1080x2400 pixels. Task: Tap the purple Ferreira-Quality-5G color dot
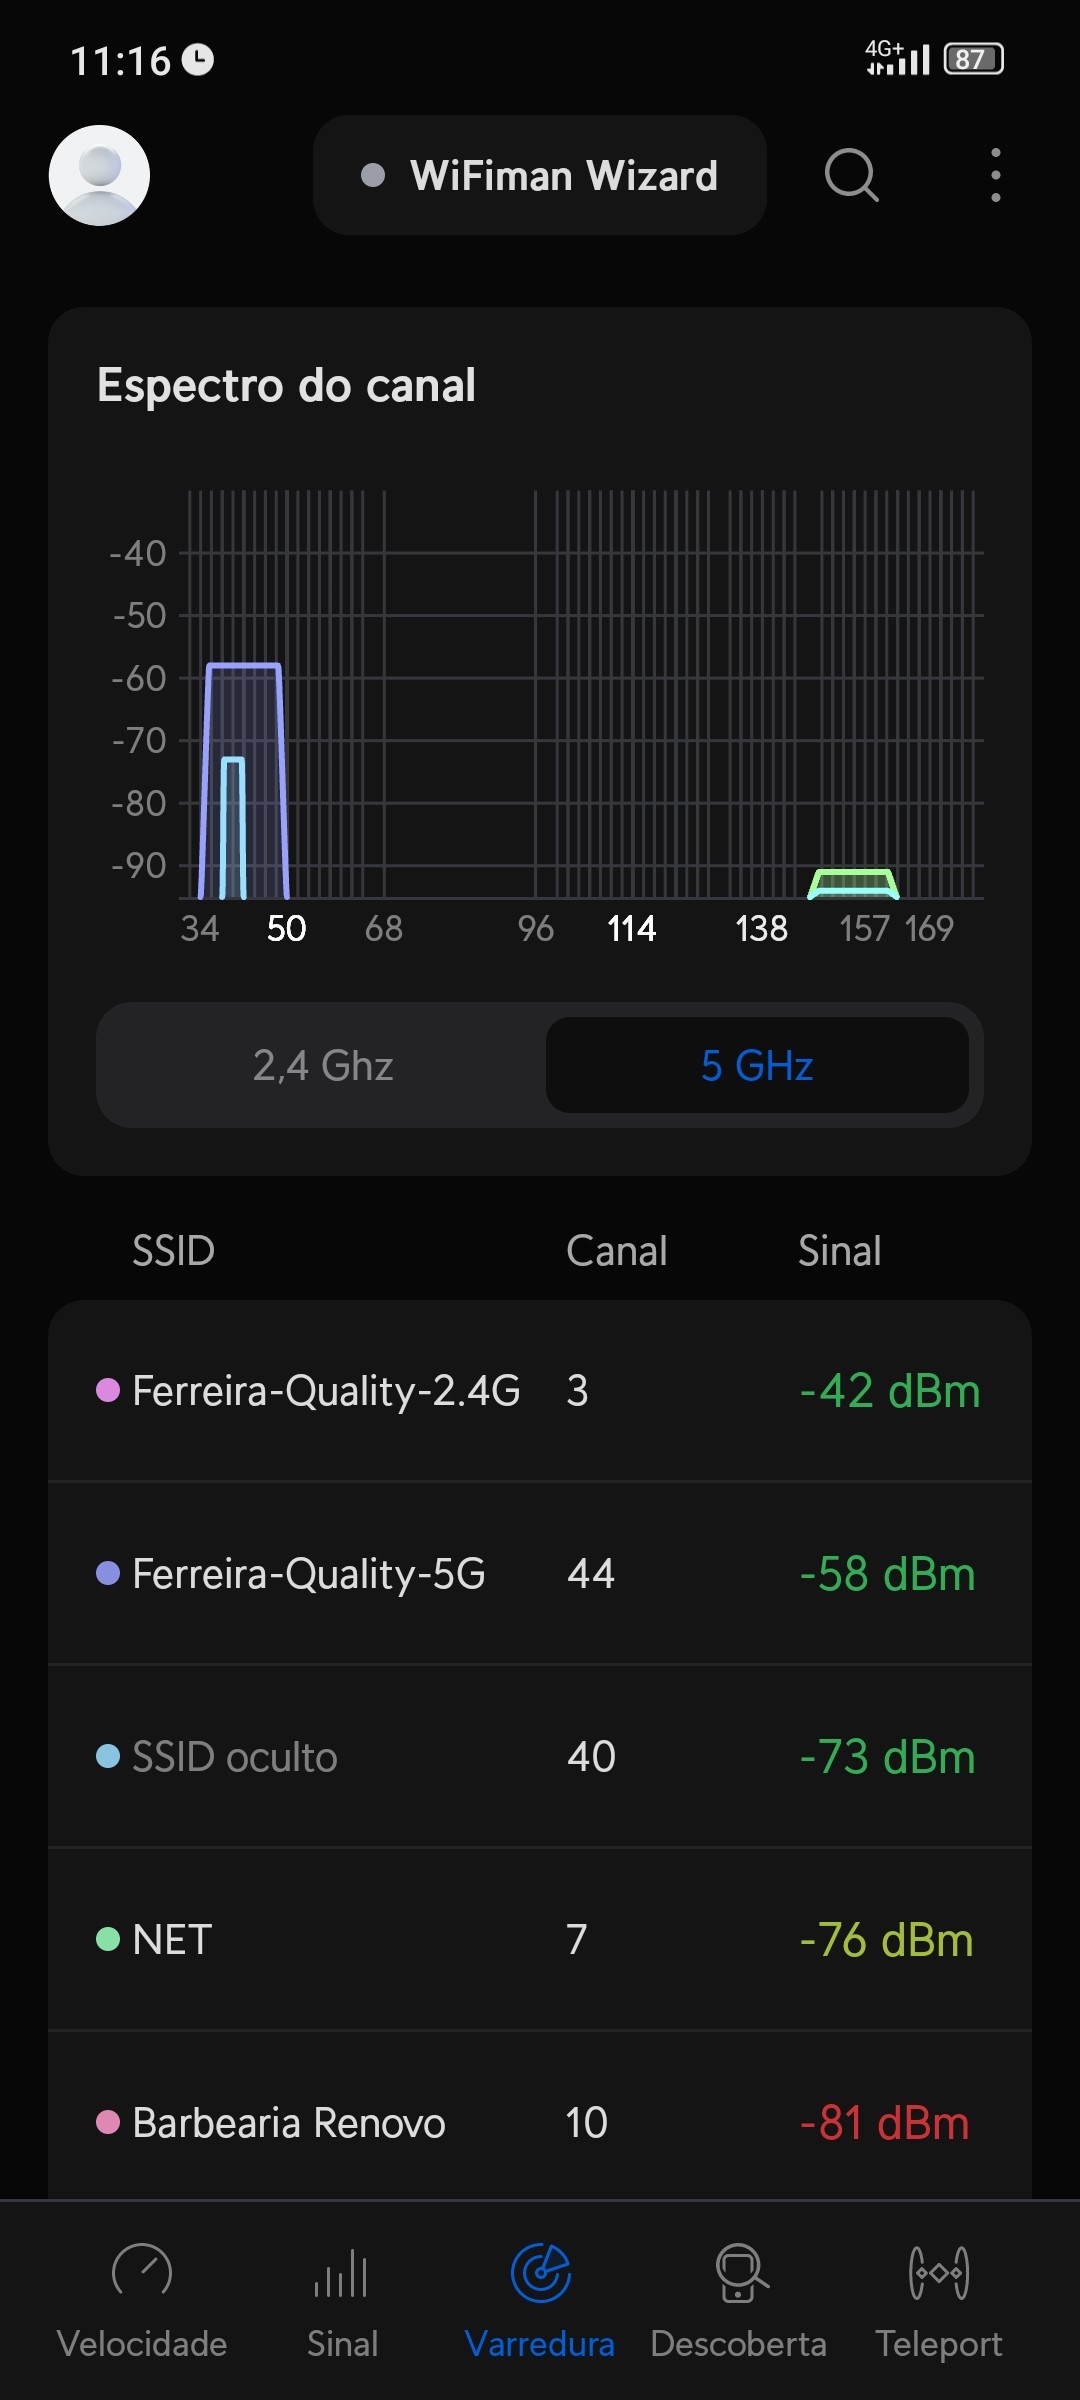pos(108,1573)
